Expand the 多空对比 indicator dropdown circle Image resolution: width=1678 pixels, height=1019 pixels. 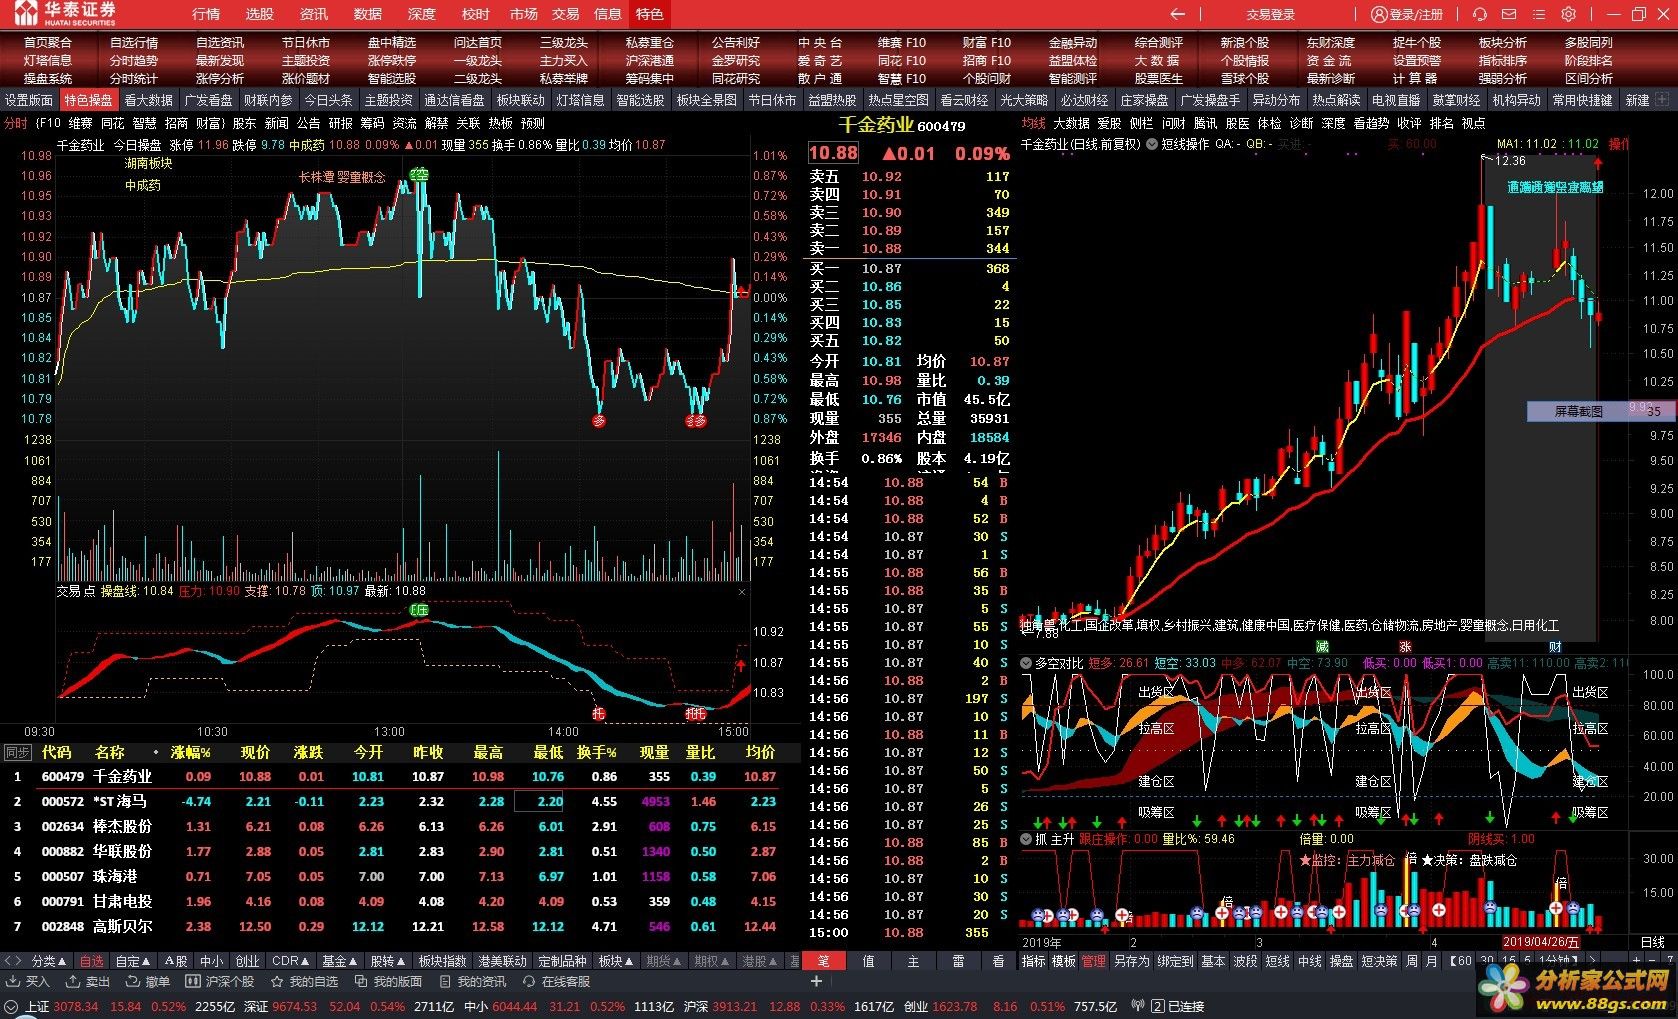(1026, 663)
